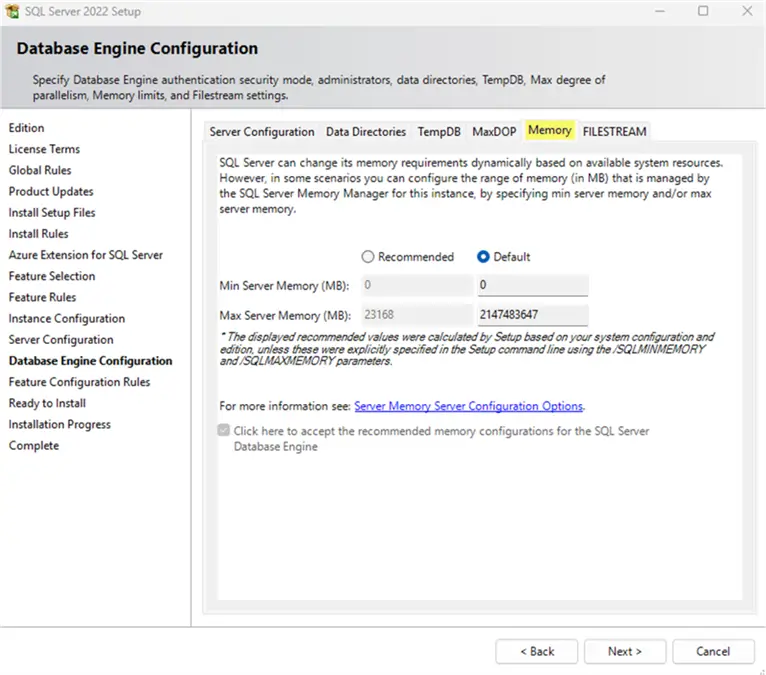Switch to the FILESTREAM tab
Screen dimensions: 766x675
pyautogui.click(x=614, y=132)
